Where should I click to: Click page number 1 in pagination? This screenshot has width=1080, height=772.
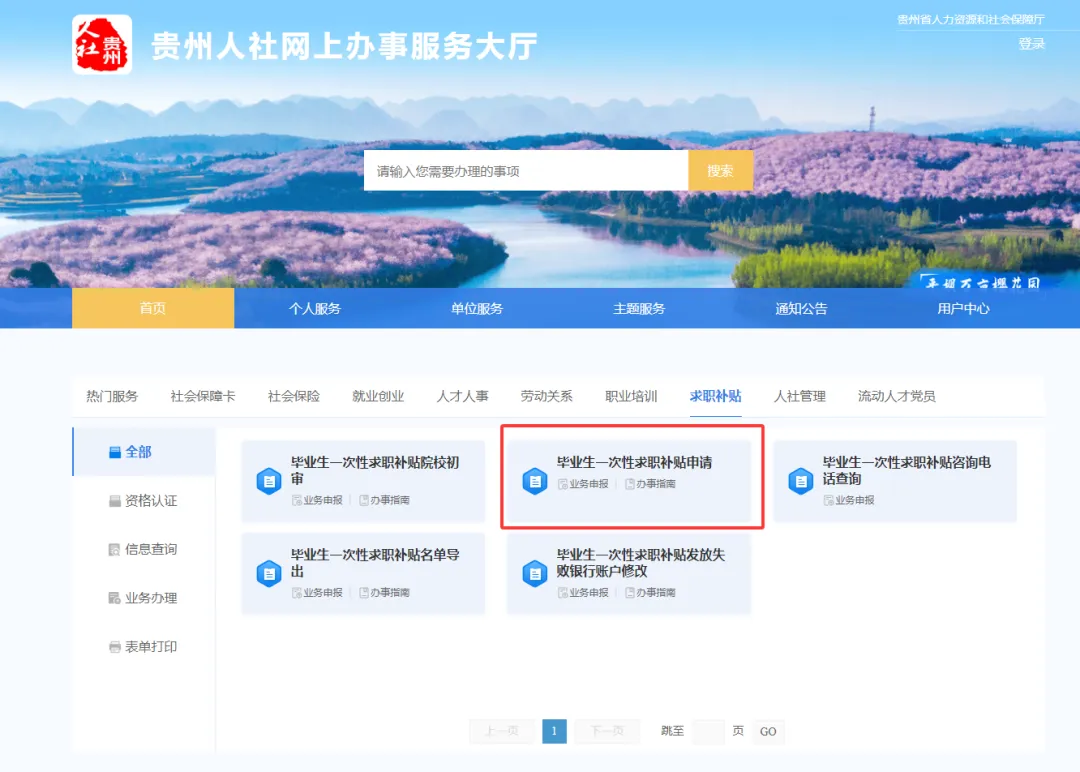[x=554, y=731]
